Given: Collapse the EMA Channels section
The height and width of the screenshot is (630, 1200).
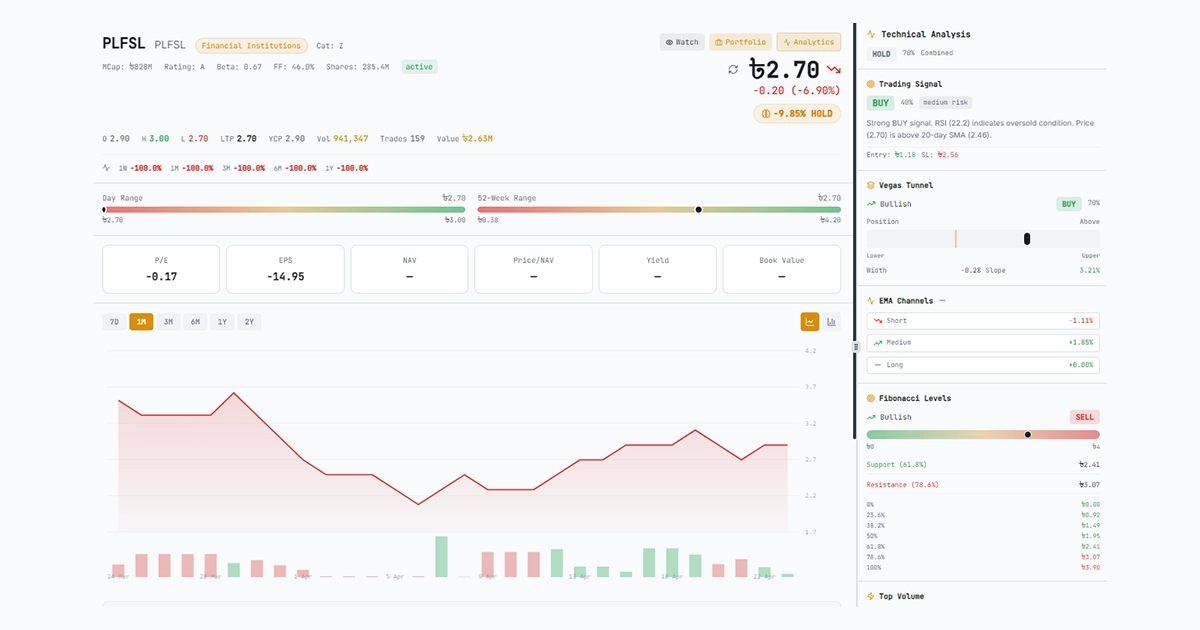Looking at the screenshot, I should coord(942,300).
